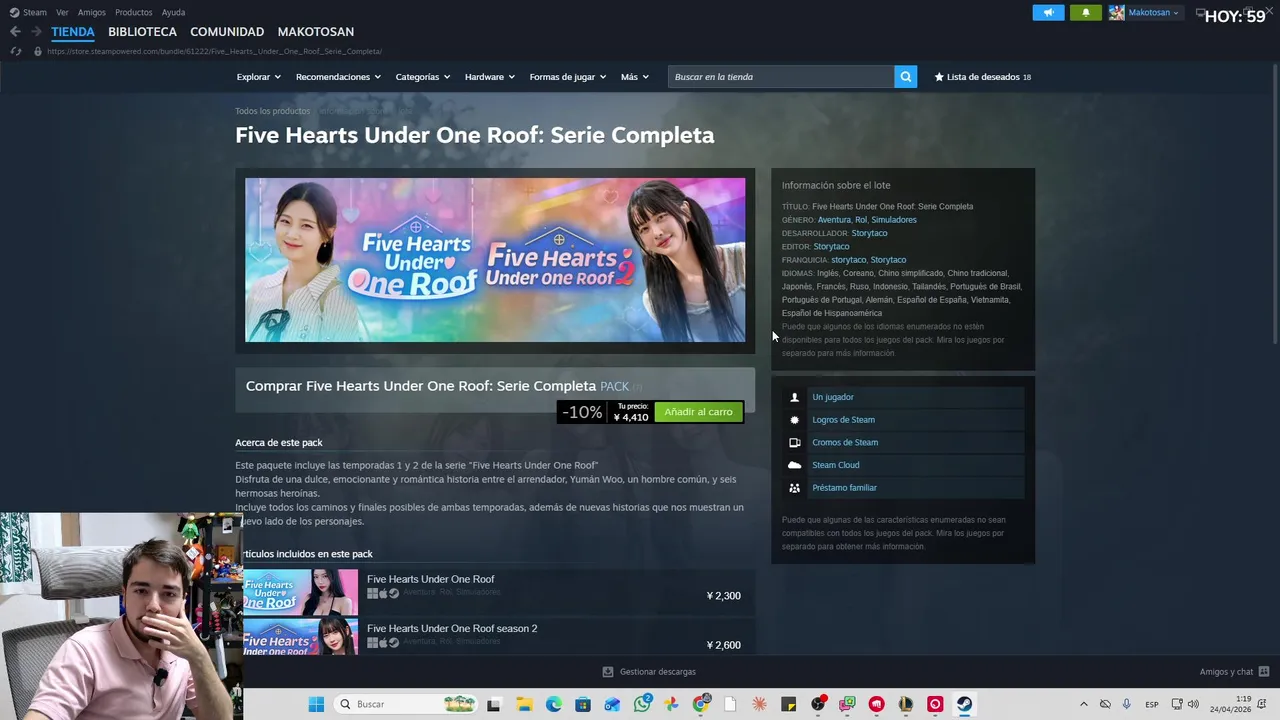Click the Cromos de Steam card icon

click(794, 442)
